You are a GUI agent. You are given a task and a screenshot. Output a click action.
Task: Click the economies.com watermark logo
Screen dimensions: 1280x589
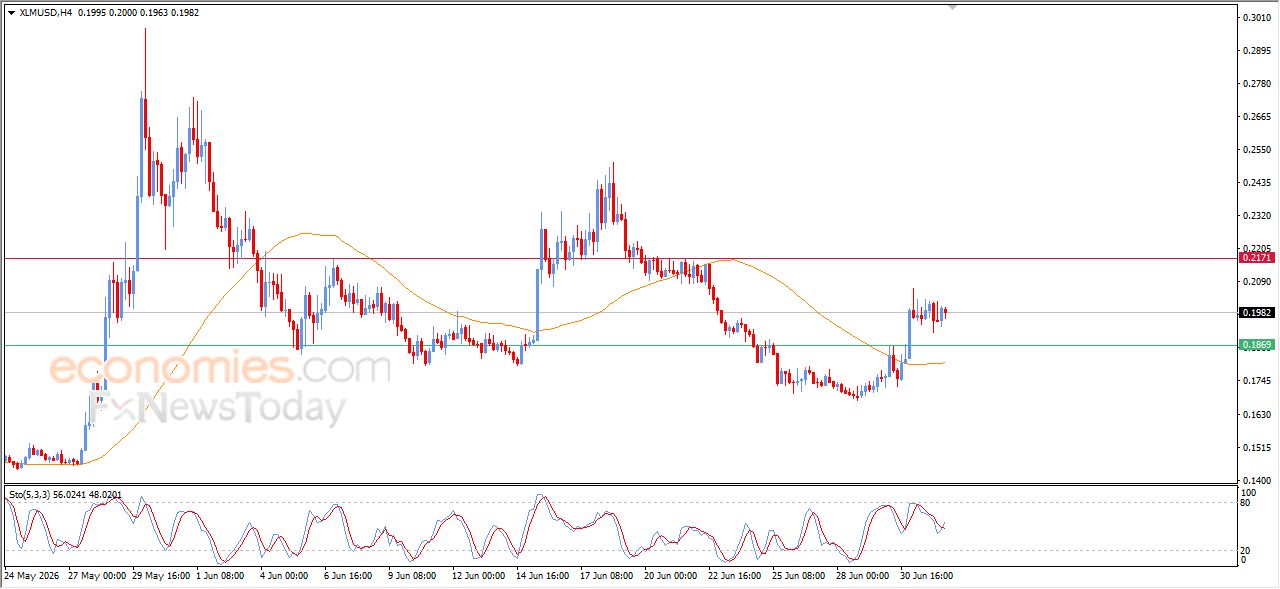click(x=220, y=368)
